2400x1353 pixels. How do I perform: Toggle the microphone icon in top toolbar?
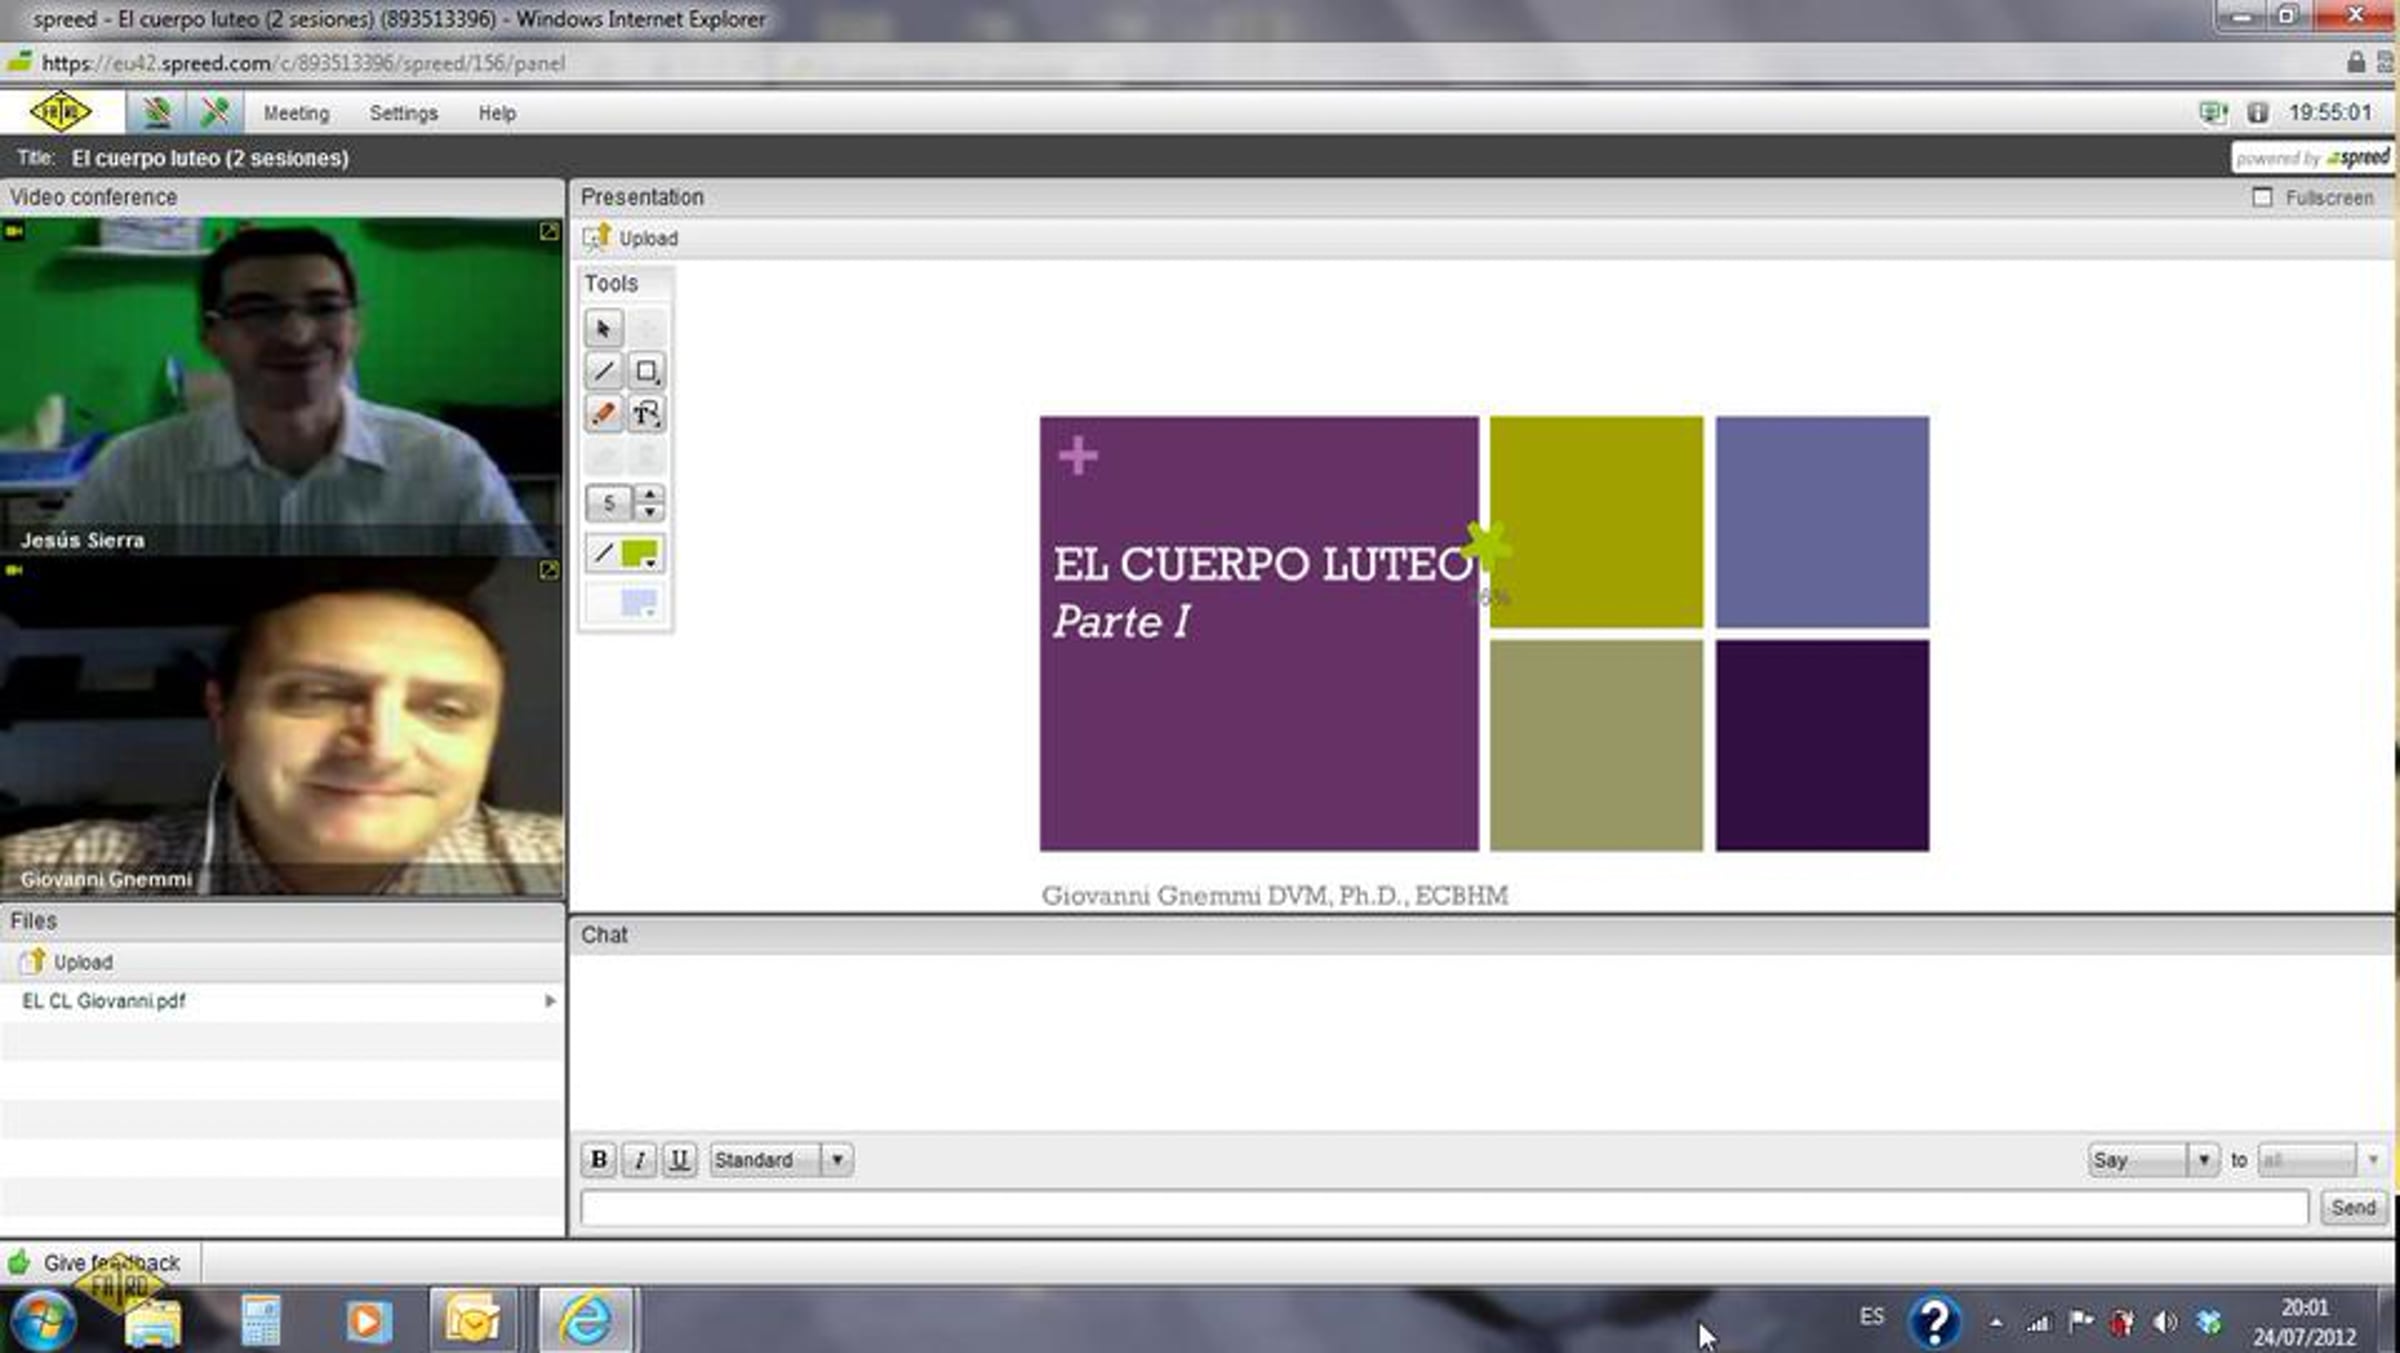[x=215, y=112]
